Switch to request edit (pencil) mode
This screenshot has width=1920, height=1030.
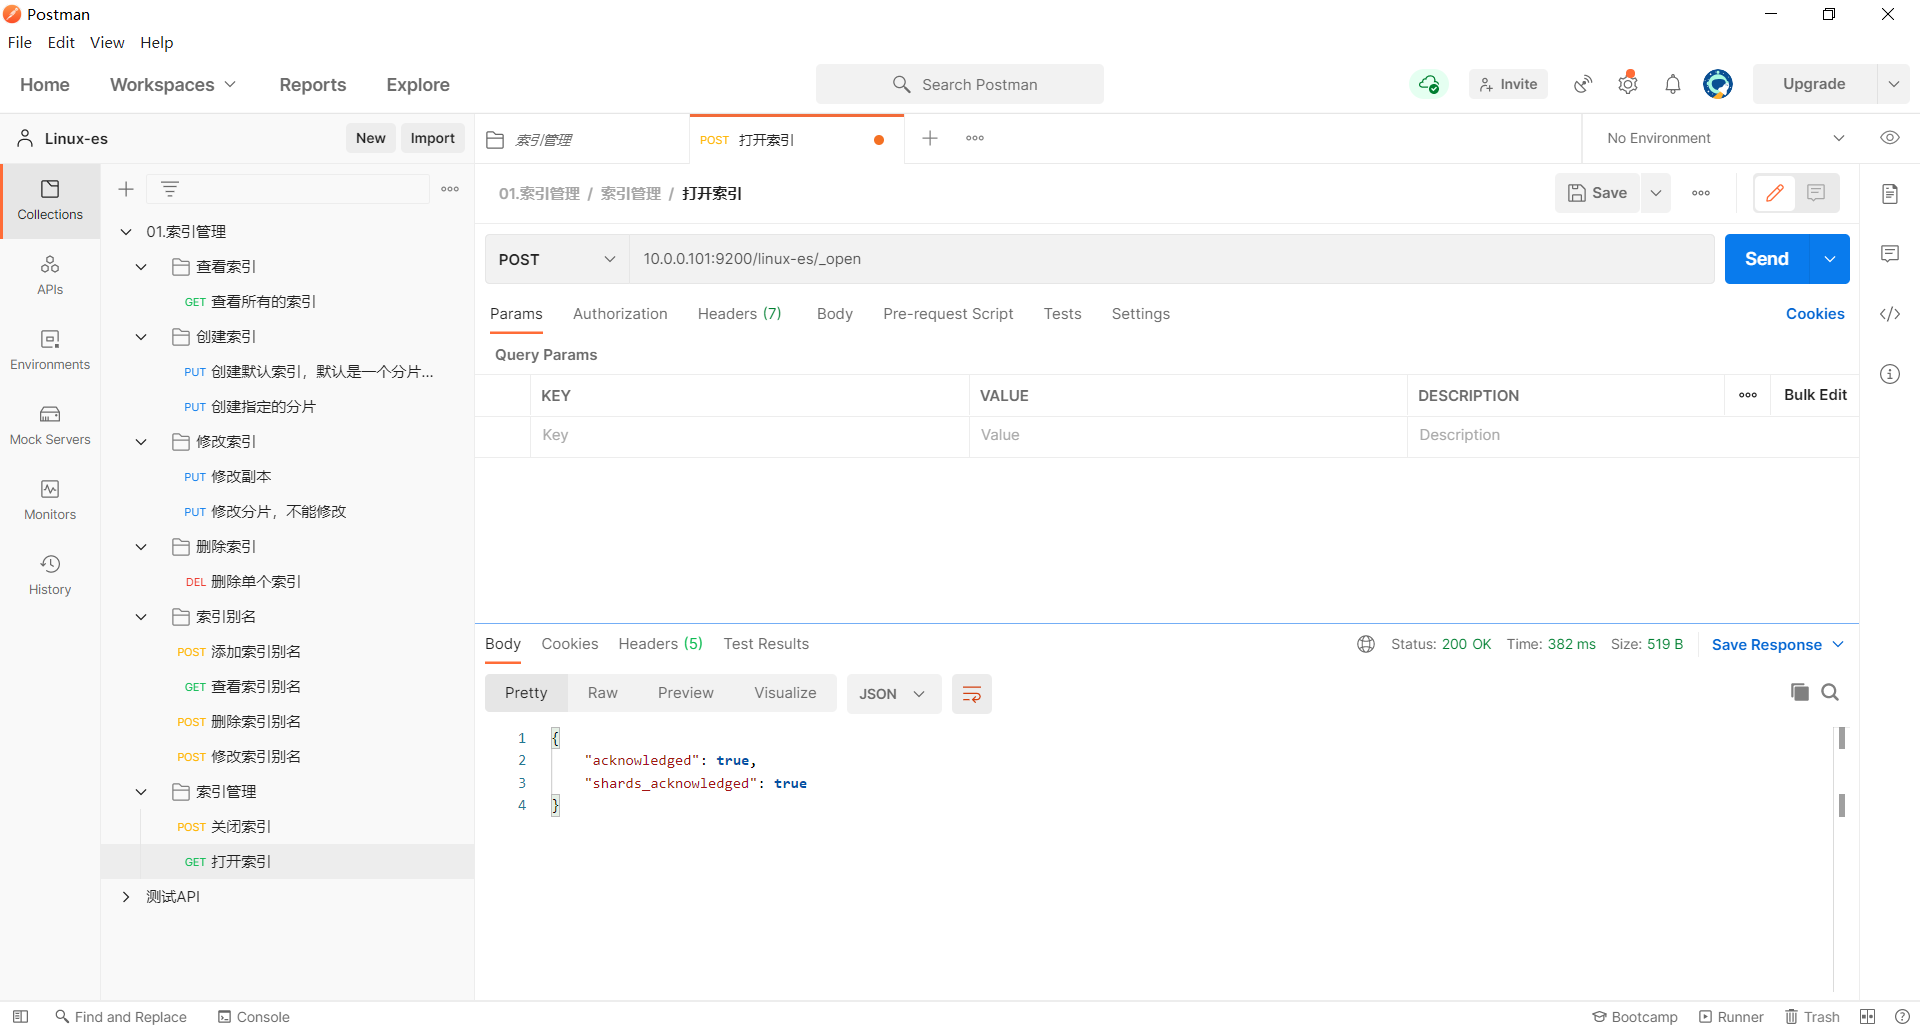pos(1775,193)
